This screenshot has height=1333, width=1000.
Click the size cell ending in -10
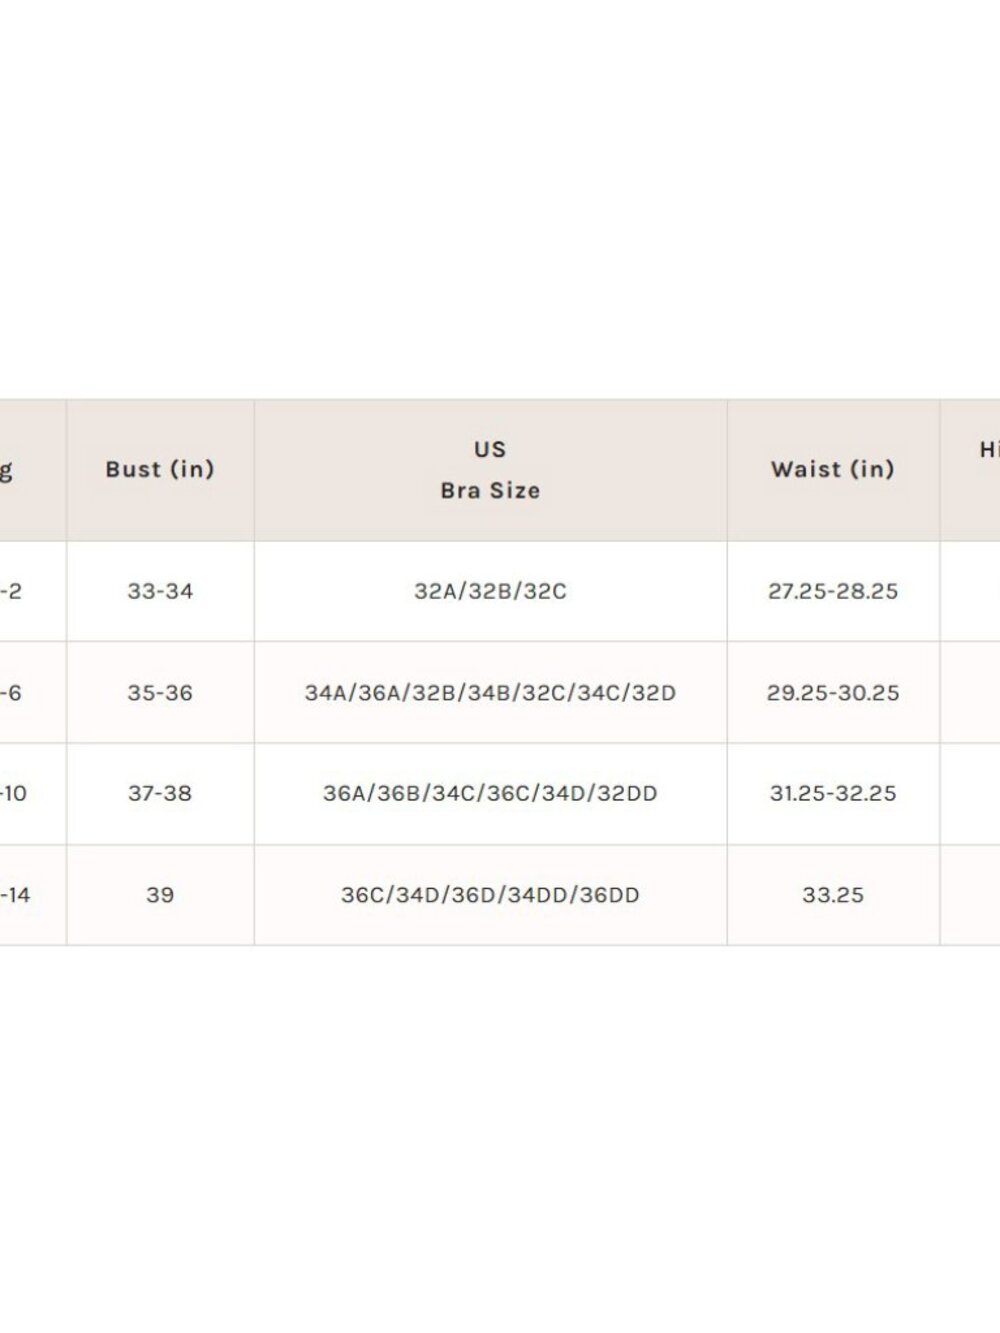click(33, 793)
